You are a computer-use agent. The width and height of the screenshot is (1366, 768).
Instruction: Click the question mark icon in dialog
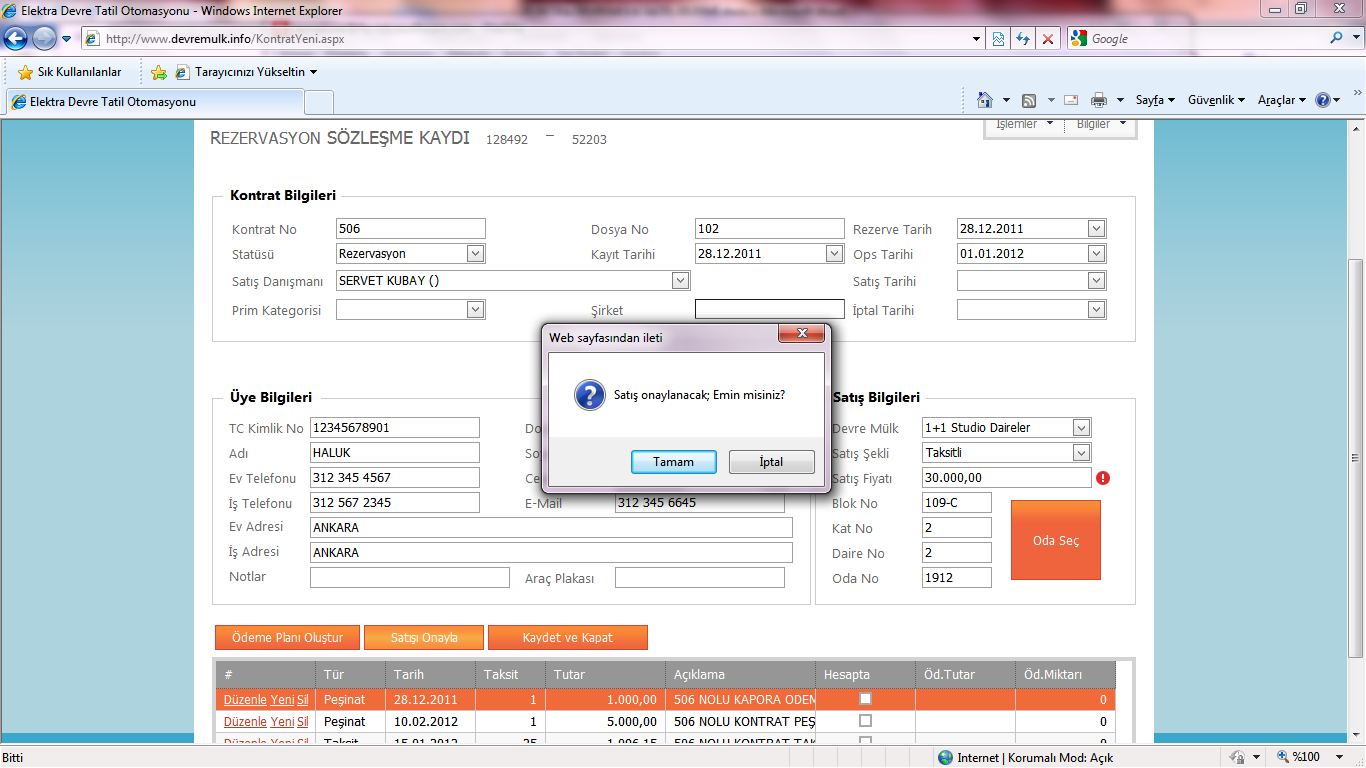[x=589, y=394]
